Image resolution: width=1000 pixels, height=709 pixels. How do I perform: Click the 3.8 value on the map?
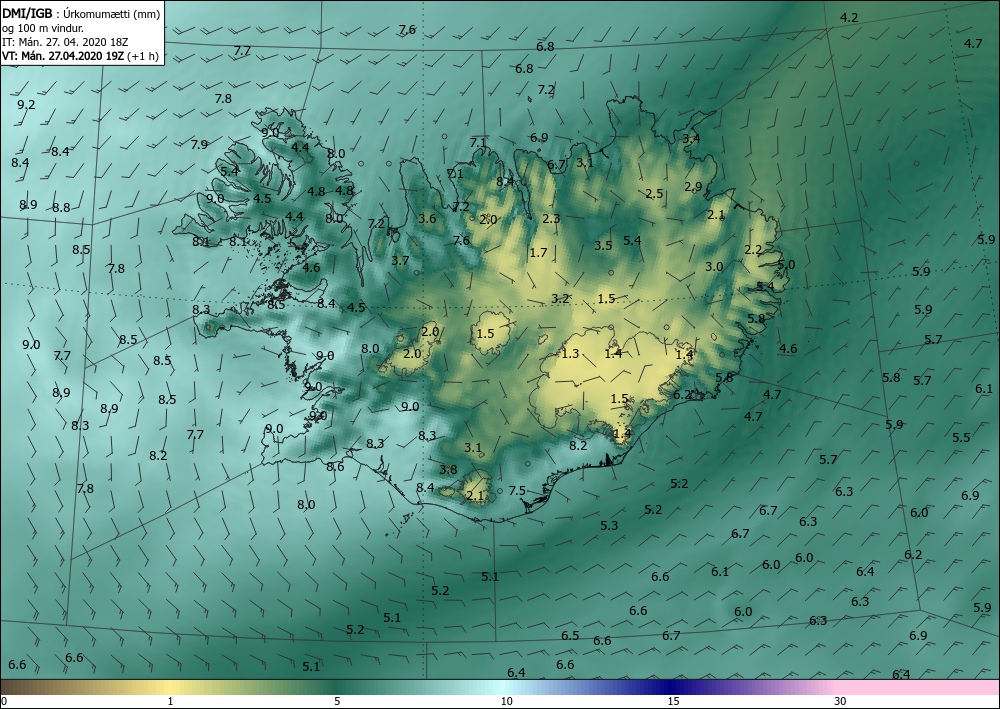[x=448, y=470]
